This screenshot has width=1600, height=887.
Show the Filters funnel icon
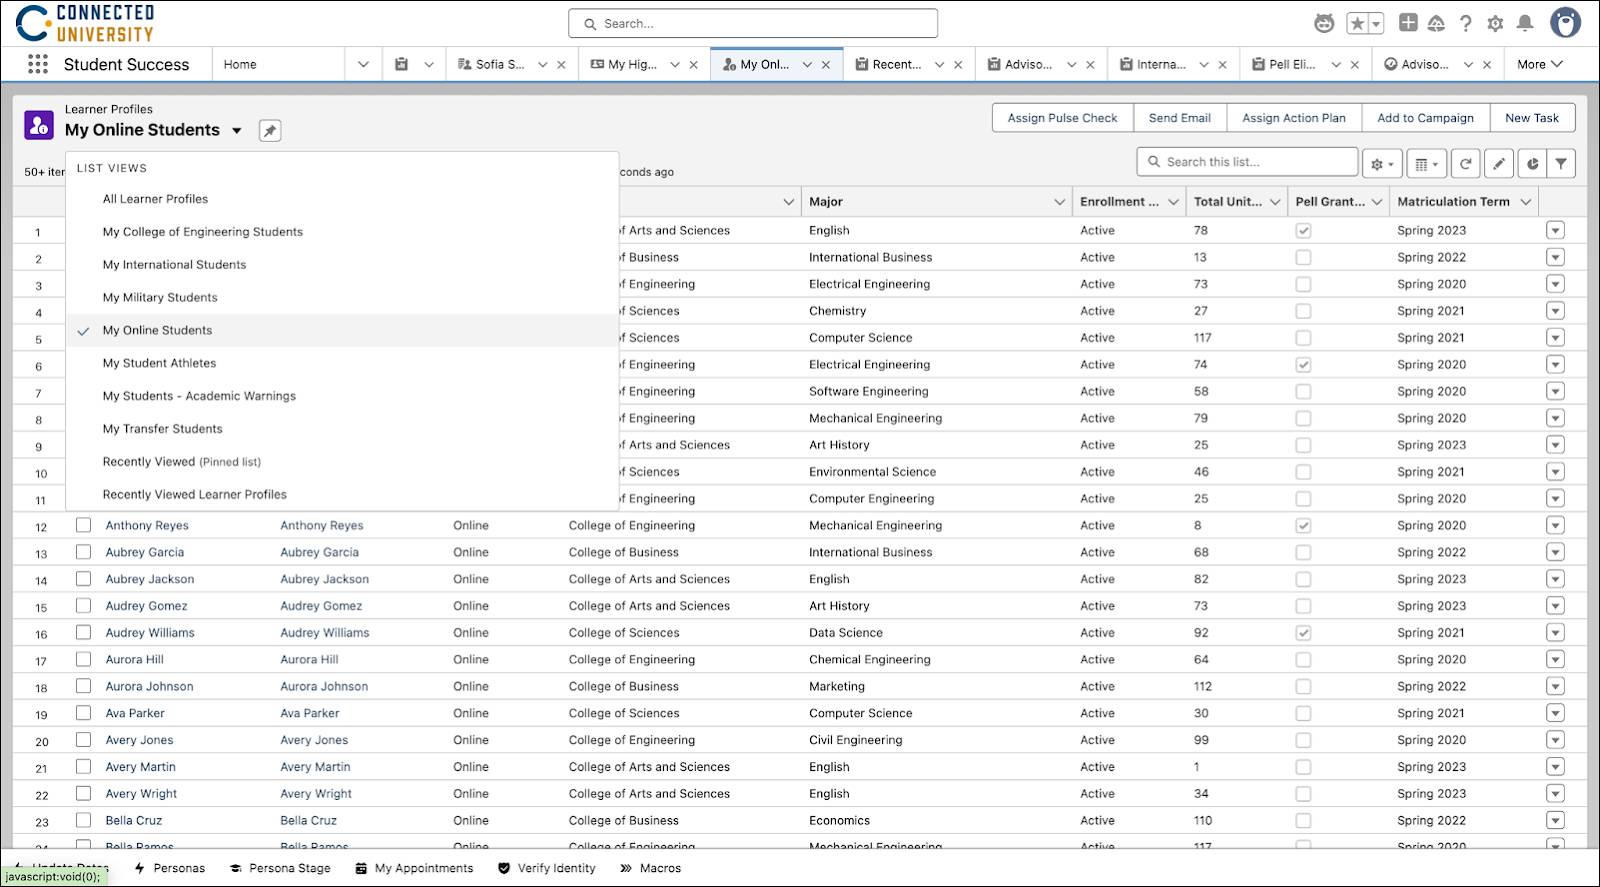coord(1561,164)
